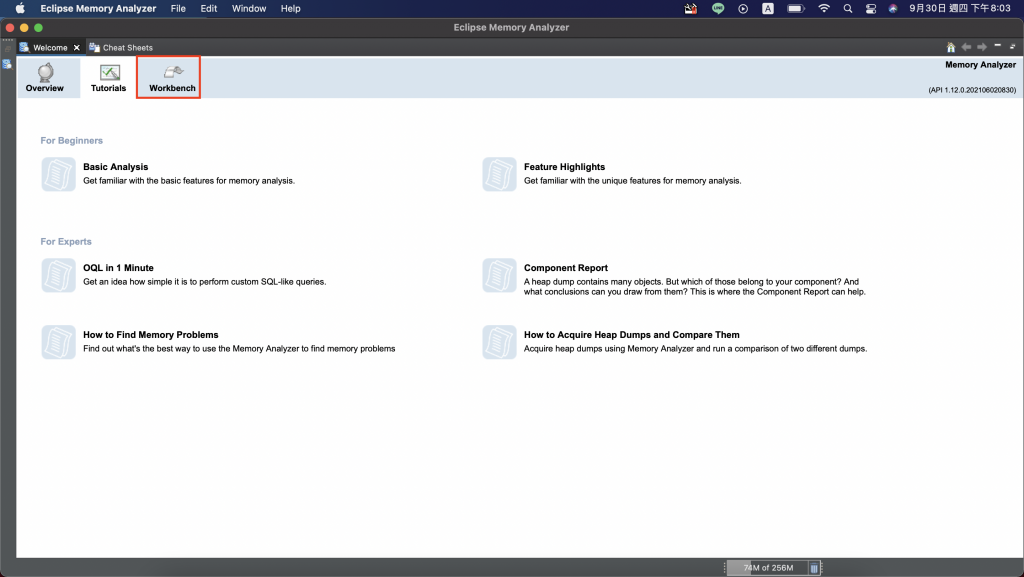Screen dimensions: 1024x577
Task: Open the Eclipse Memory Analyzer app menu
Action: click(98, 8)
